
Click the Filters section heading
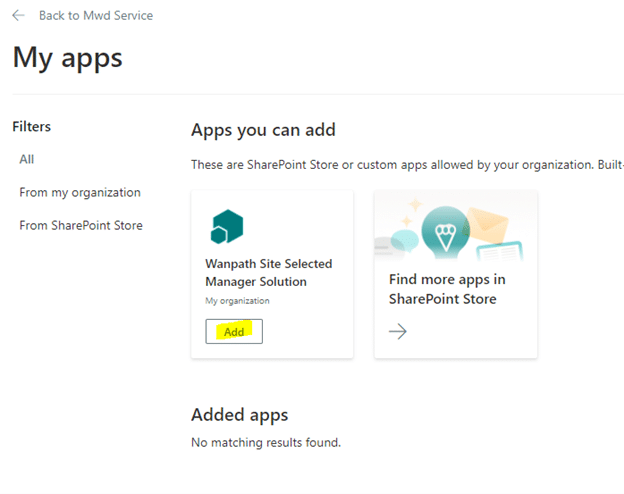point(32,127)
